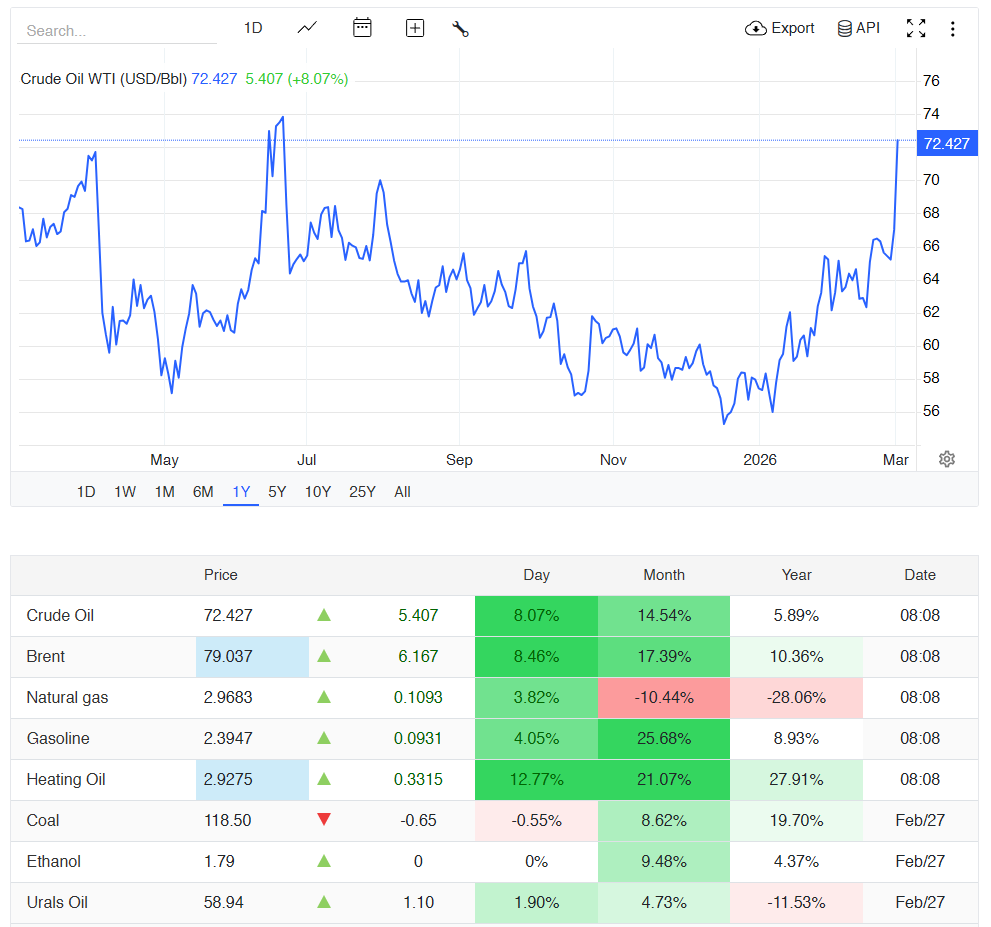The height and width of the screenshot is (927, 991).
Task: Open chart settings gear icon
Action: (x=946, y=459)
